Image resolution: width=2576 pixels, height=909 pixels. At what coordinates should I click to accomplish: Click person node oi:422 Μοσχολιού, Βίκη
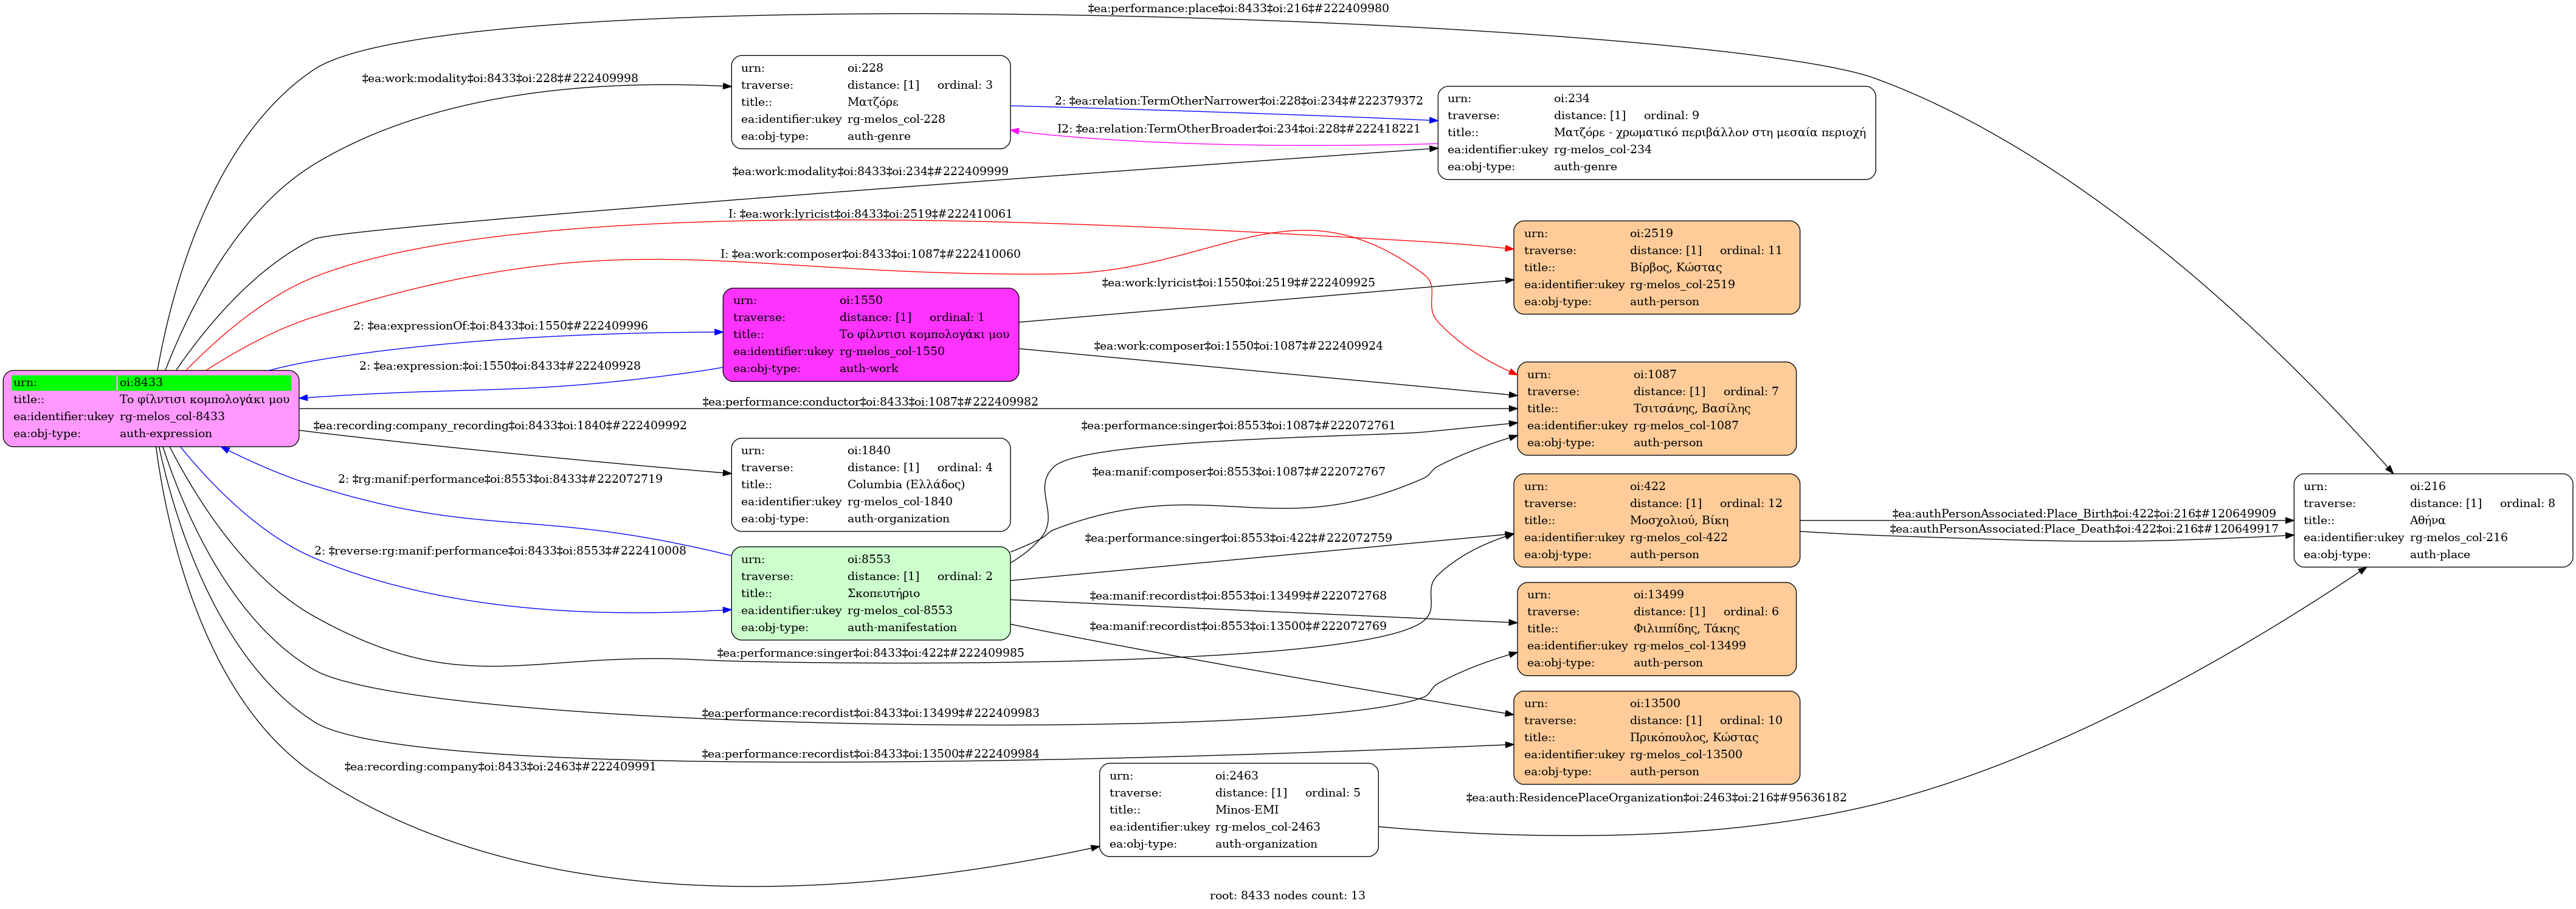(1656, 521)
